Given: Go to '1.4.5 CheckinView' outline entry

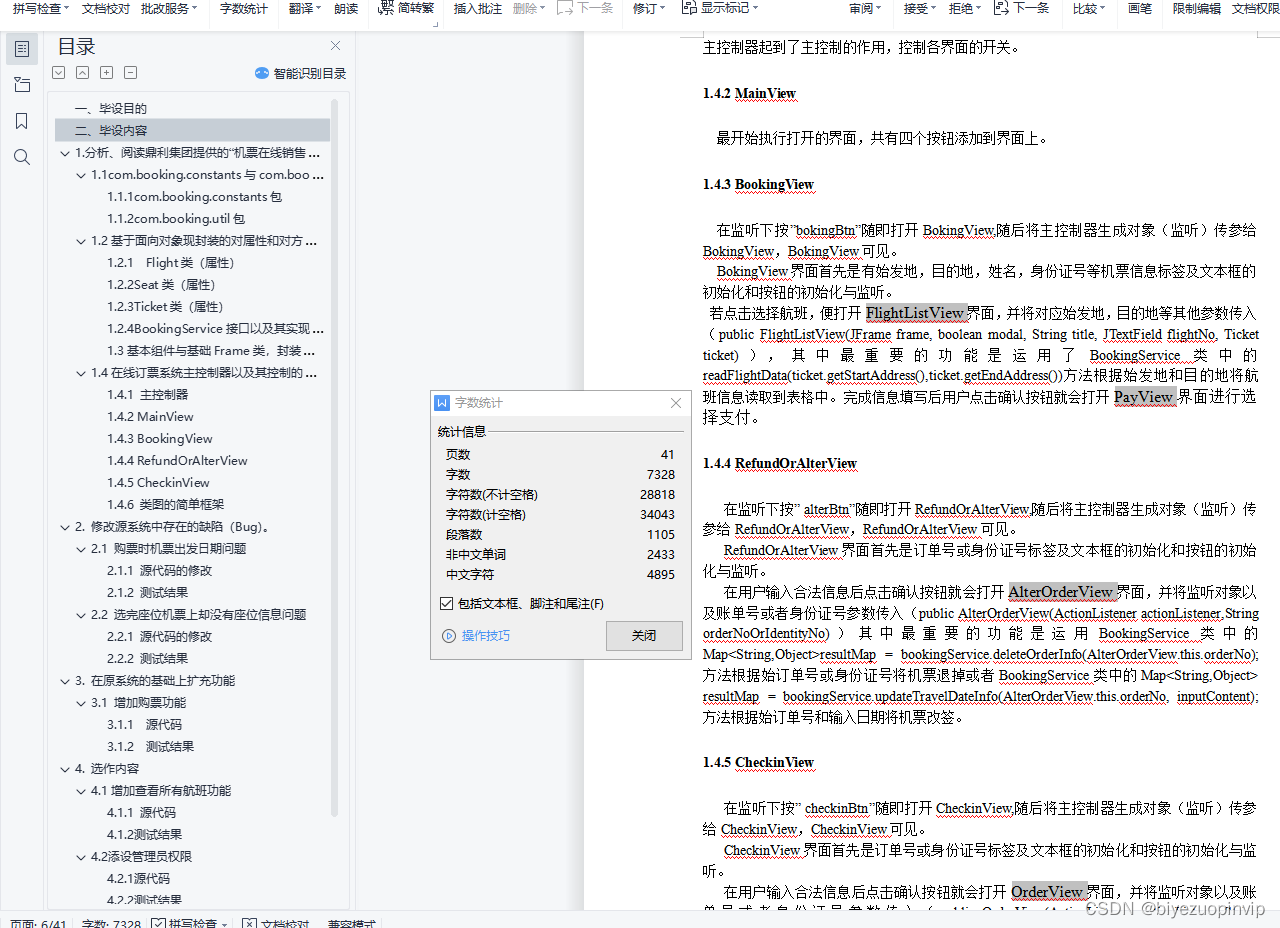Looking at the screenshot, I should (158, 483).
